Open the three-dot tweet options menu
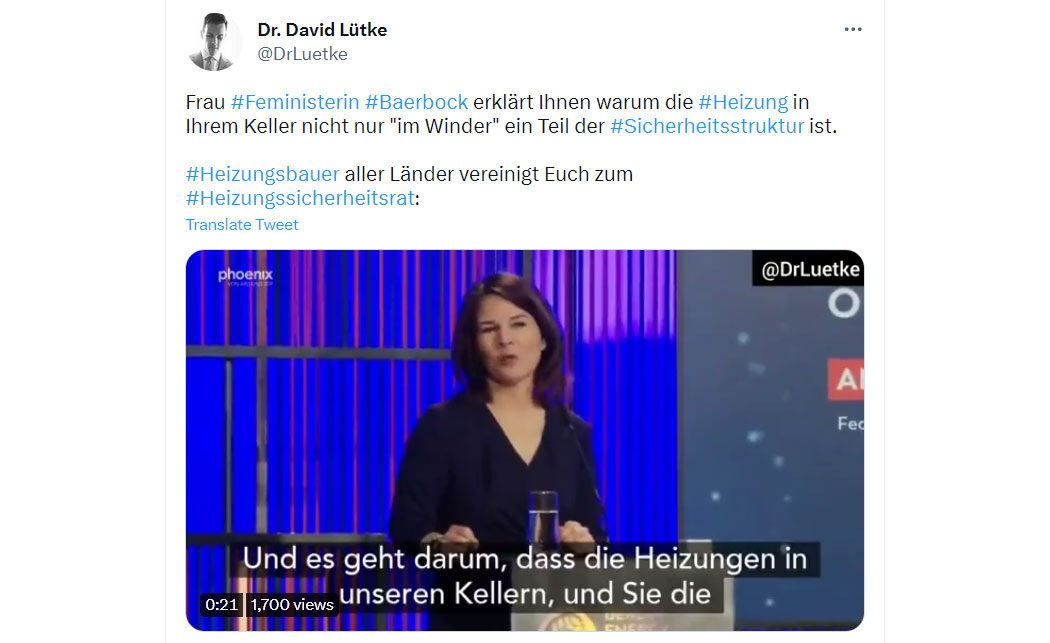This screenshot has width=1050, height=643. [852, 29]
